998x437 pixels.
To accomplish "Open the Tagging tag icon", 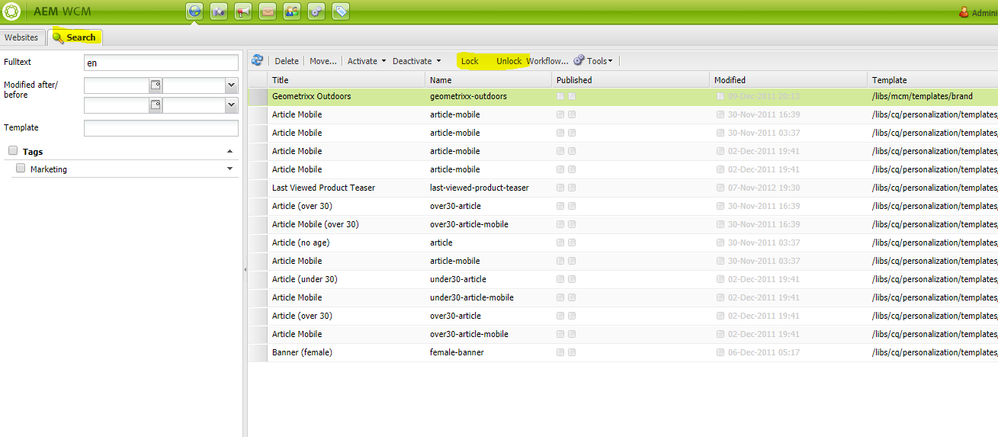I will (341, 11).
